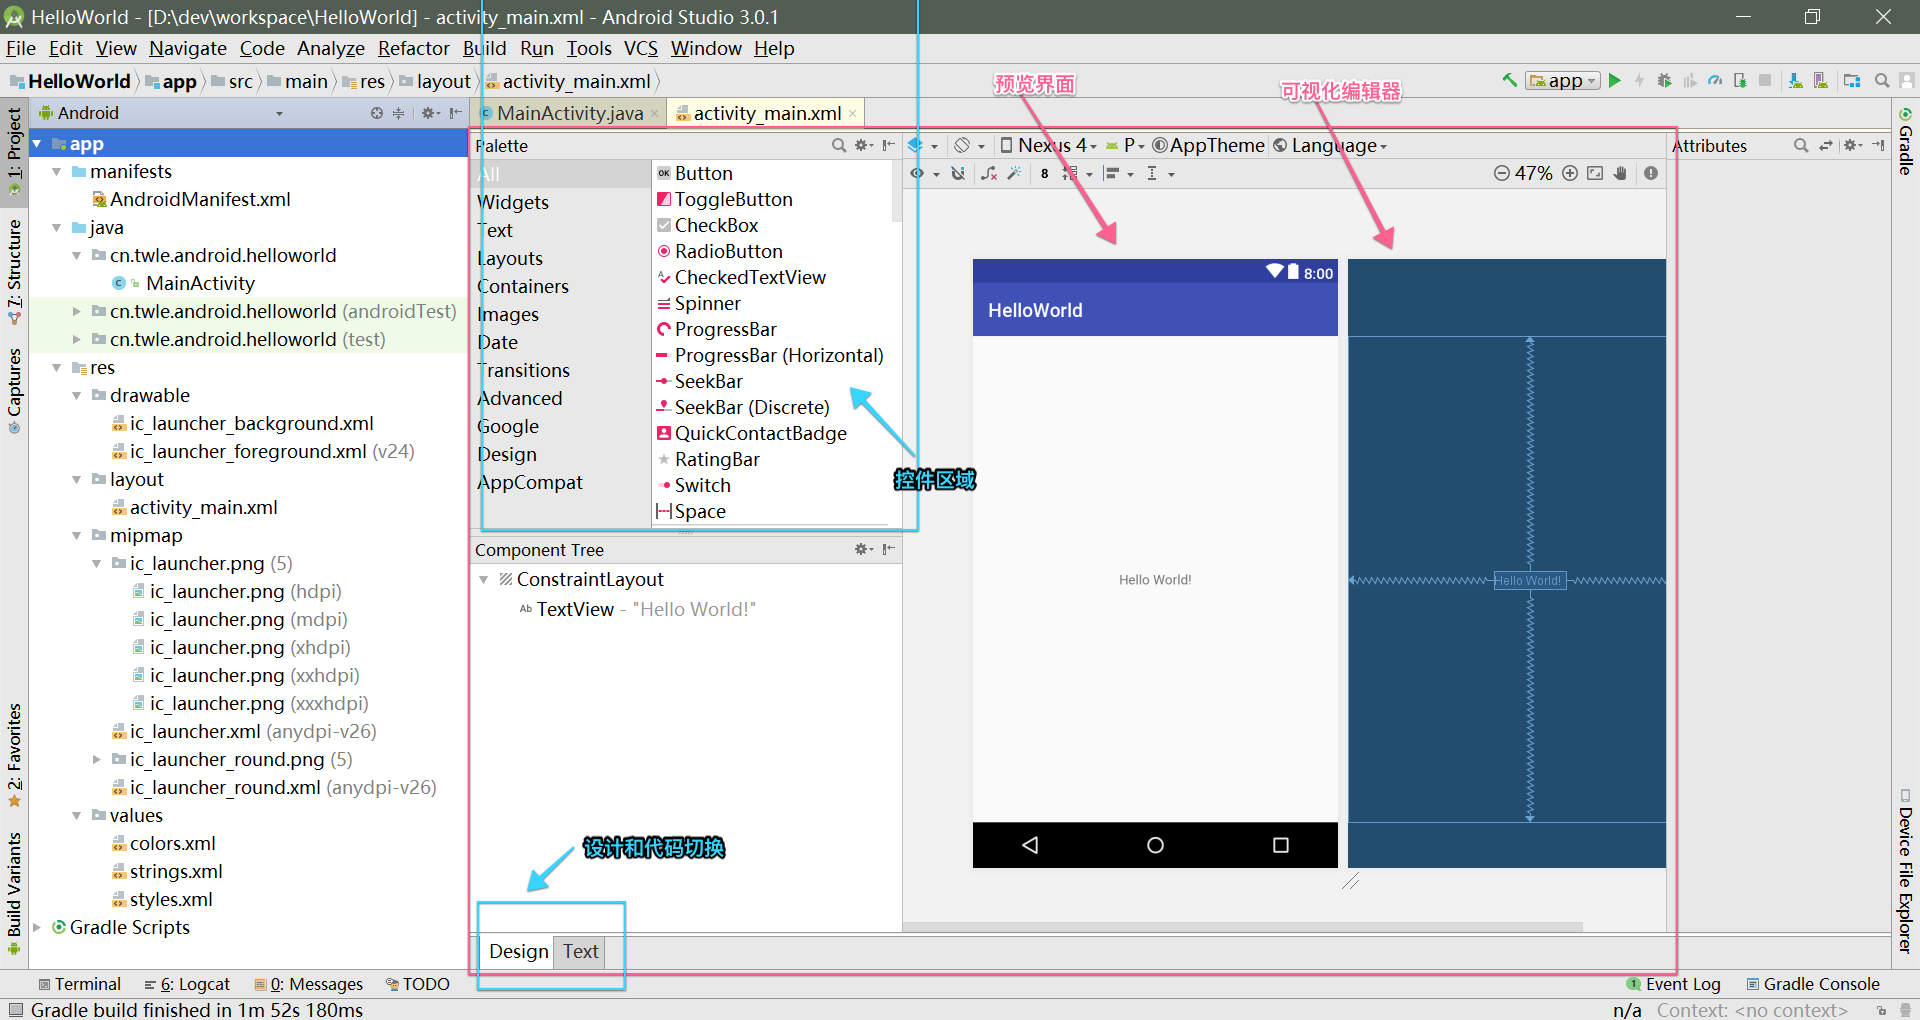
Task: Select TextView in Component Tree
Action: pyautogui.click(x=636, y=609)
